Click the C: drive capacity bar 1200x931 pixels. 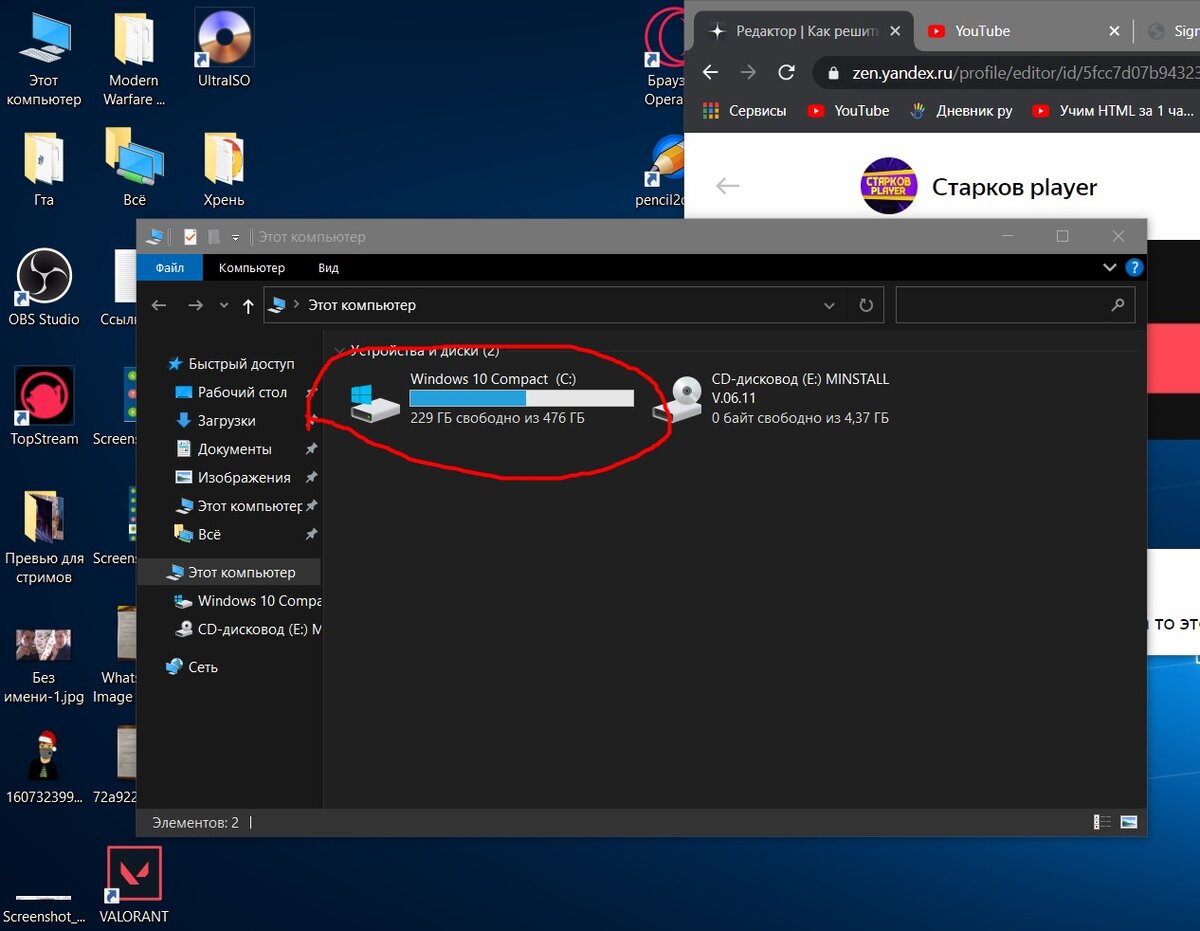coord(521,398)
